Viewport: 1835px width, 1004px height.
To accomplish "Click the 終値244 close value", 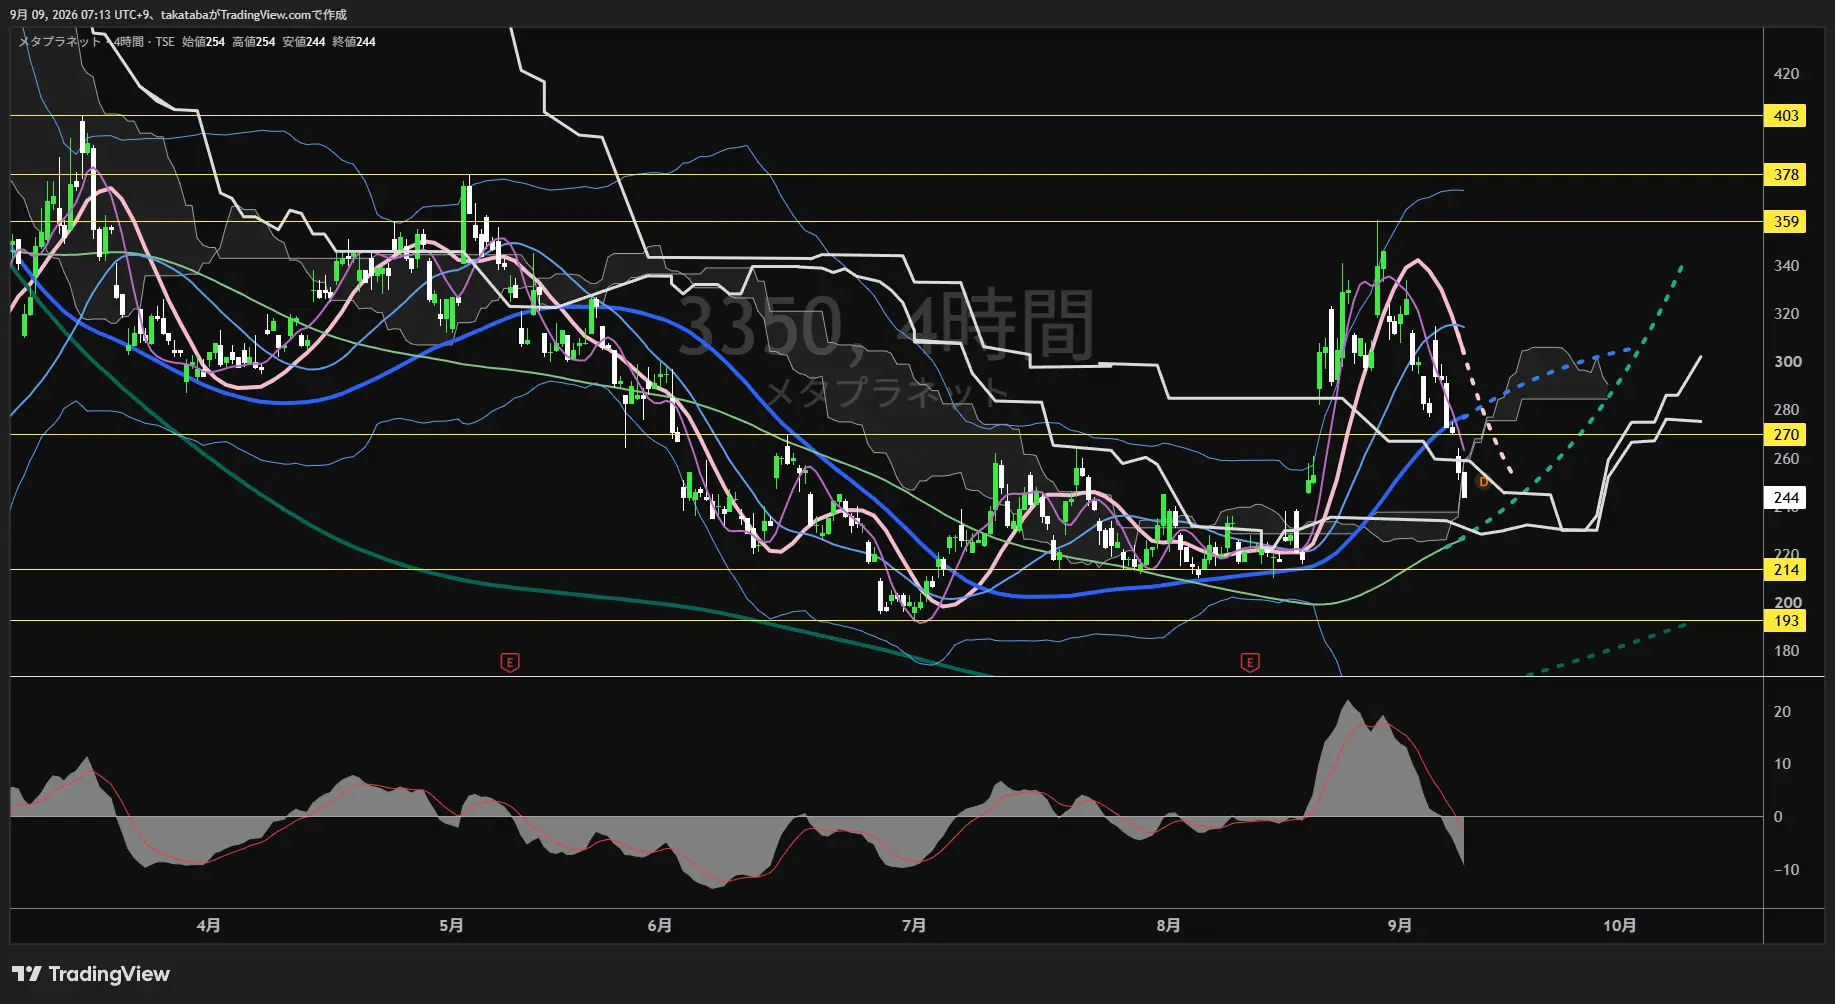I will [x=354, y=42].
